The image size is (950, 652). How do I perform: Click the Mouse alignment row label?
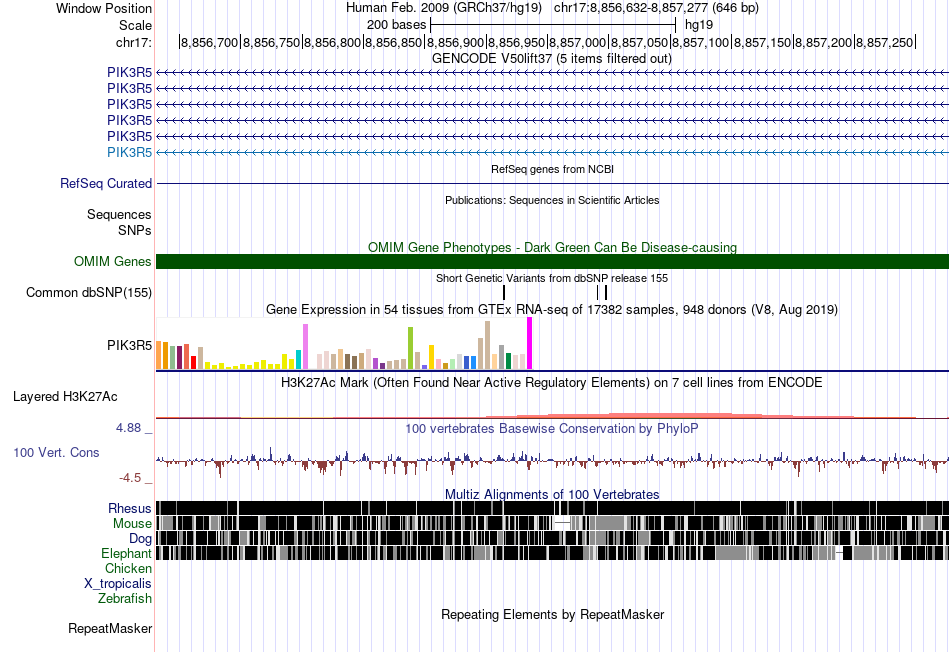pyautogui.click(x=132, y=524)
